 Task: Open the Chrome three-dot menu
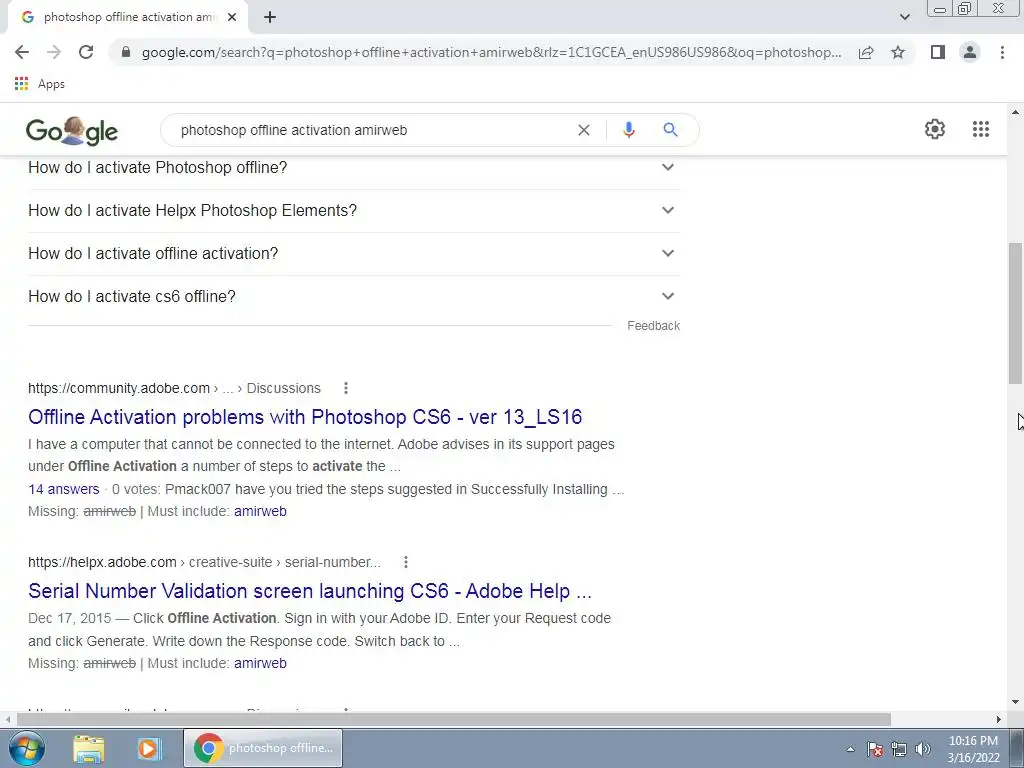pos(1002,52)
